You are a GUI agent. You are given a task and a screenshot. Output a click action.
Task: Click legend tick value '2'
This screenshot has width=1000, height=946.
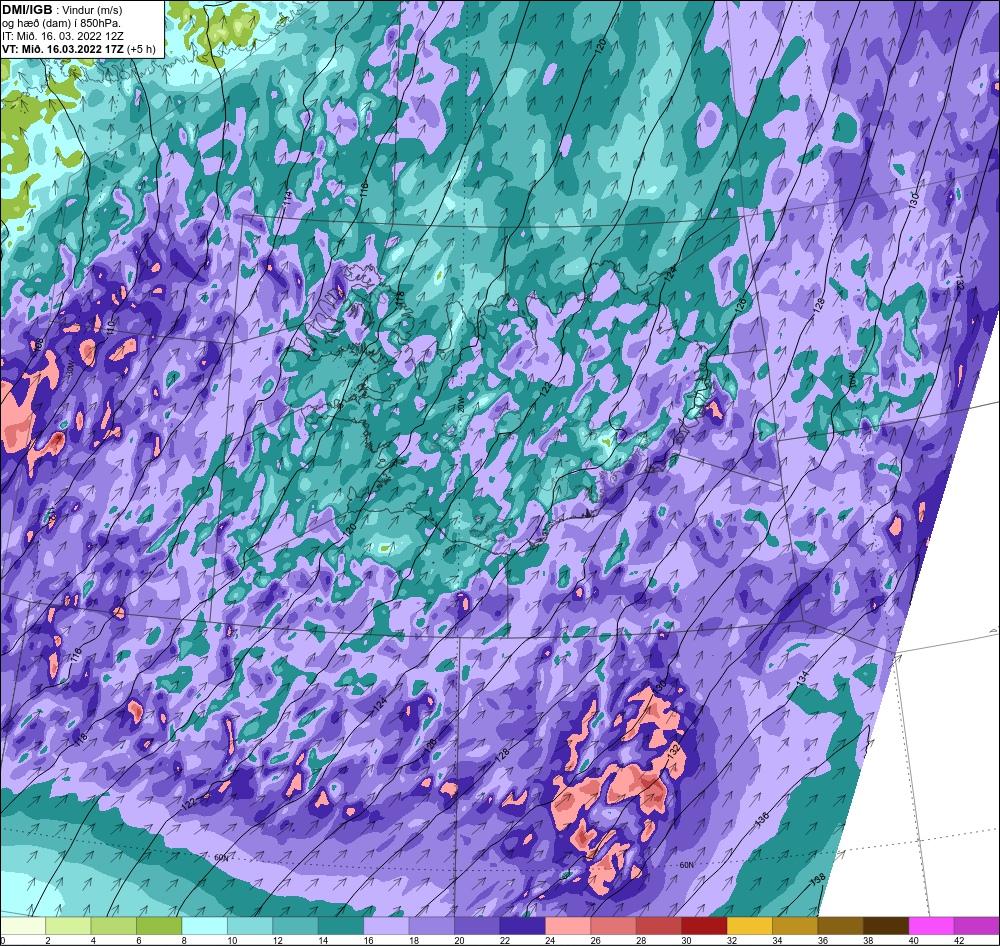click(47, 940)
